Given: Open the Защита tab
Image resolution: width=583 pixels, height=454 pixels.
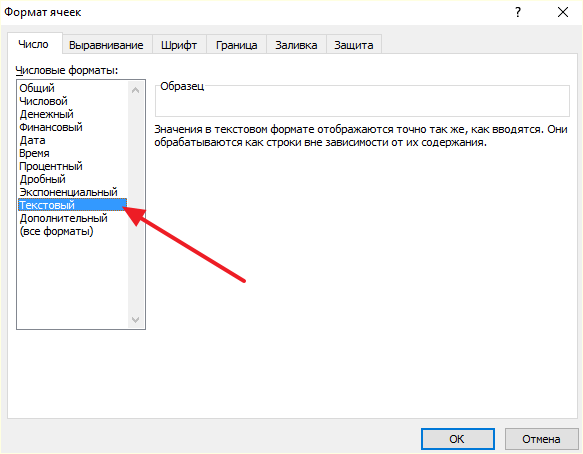Looking at the screenshot, I should pyautogui.click(x=354, y=45).
